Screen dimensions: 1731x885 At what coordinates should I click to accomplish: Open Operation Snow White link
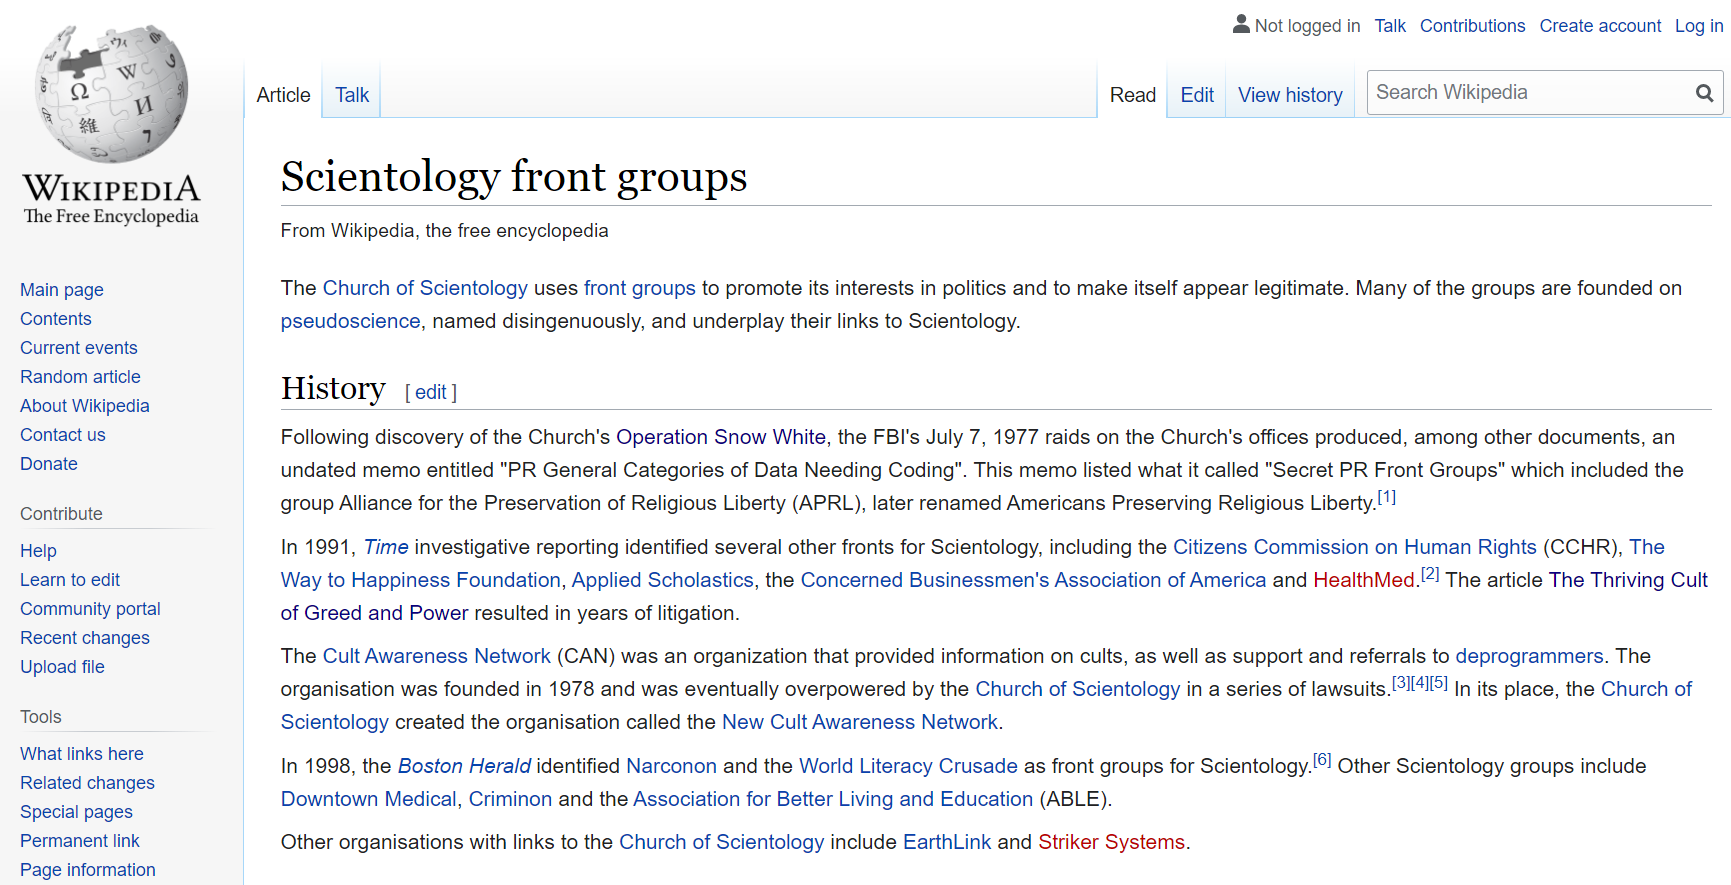[721, 437]
